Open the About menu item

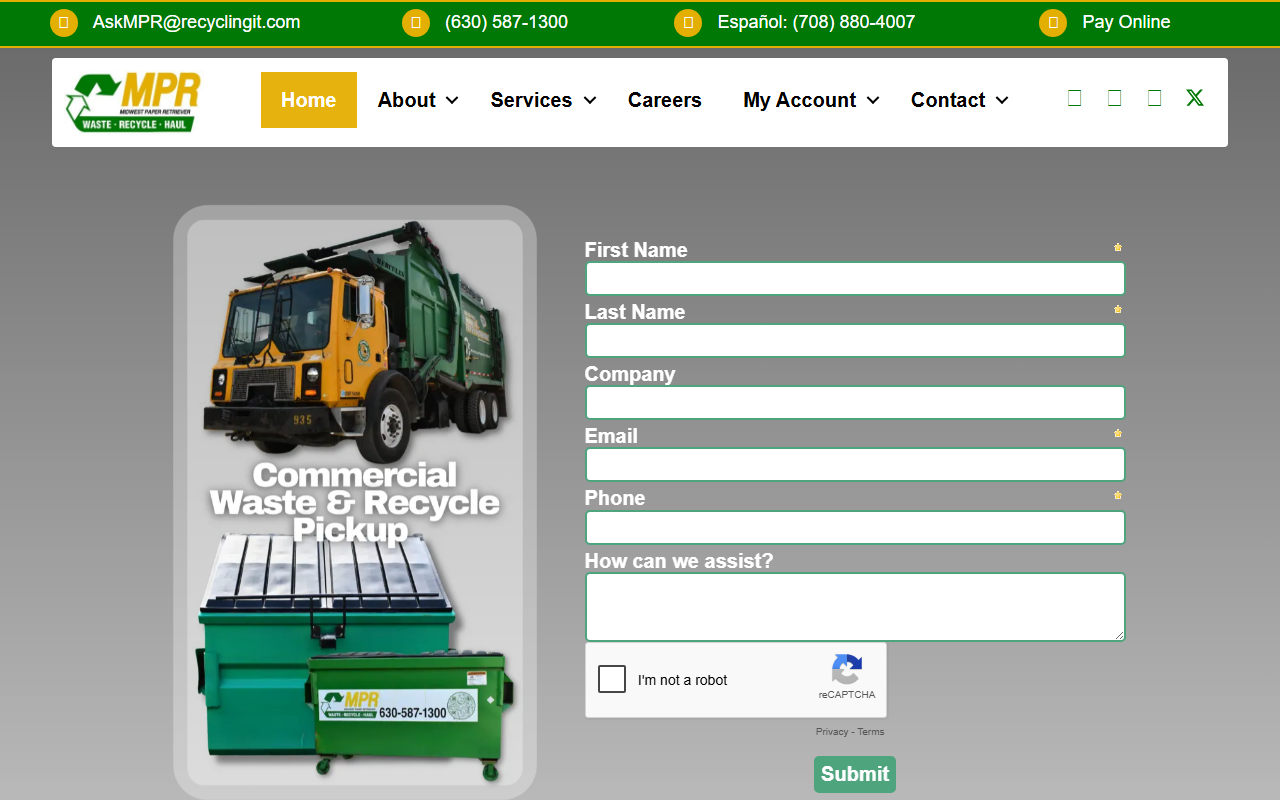(x=407, y=100)
